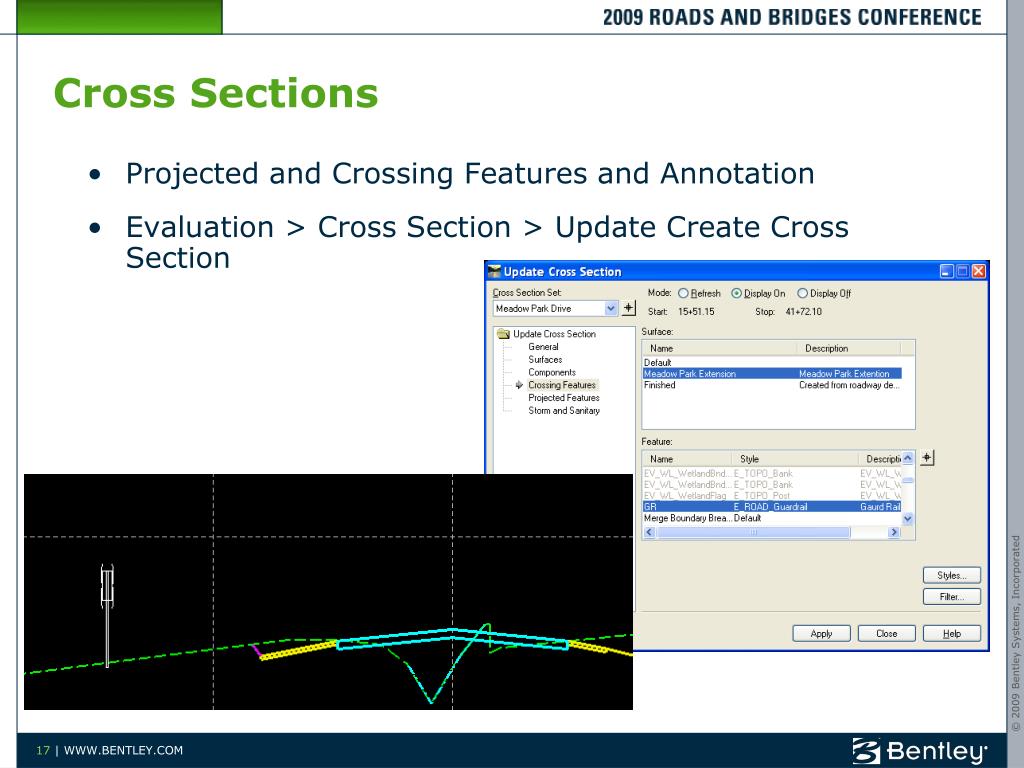Click the Bentley logo
1024x768 pixels.
click(x=919, y=751)
